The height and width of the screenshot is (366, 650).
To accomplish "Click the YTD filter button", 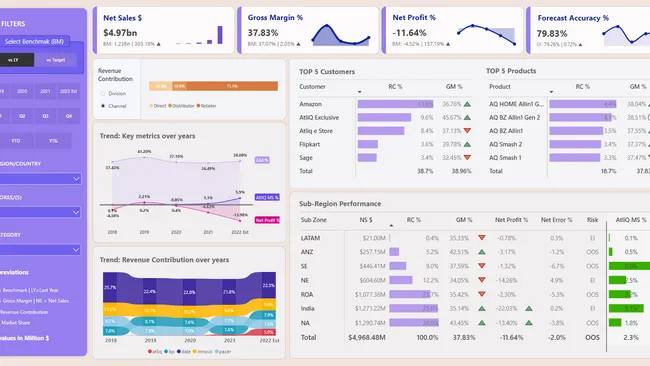I will (x=16, y=141).
